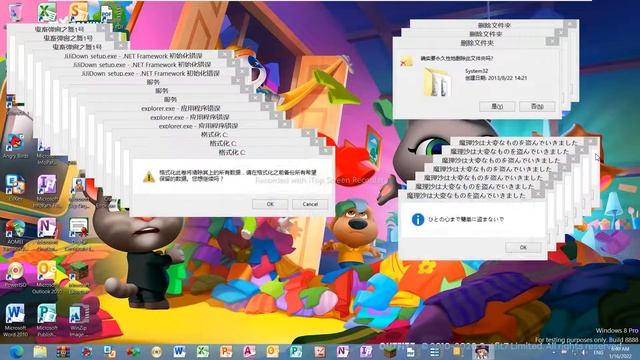Viewport: 640px width, 360px height.
Task: Select Microsoft Outlook 2010 desktop shortcut
Action: [x=47, y=278]
